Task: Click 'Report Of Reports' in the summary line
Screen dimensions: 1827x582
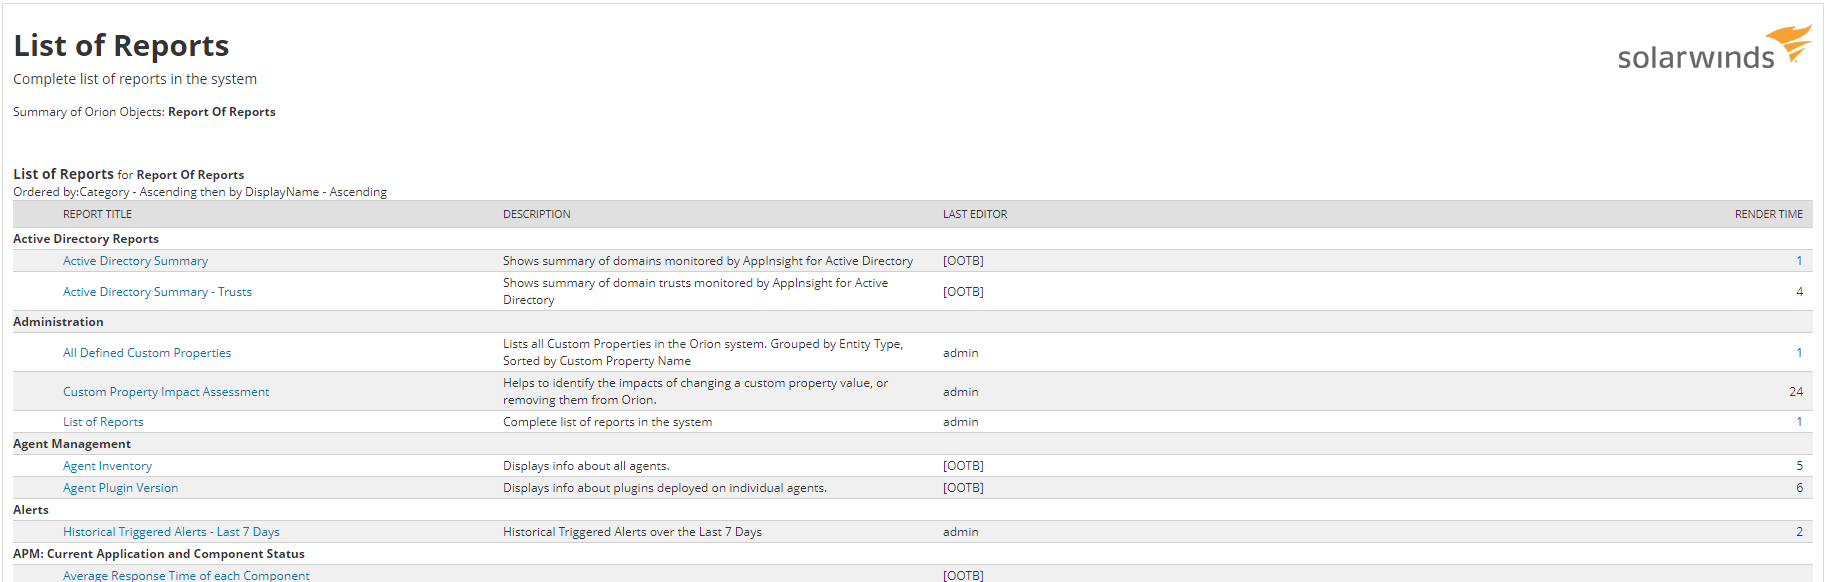Action: [x=222, y=112]
